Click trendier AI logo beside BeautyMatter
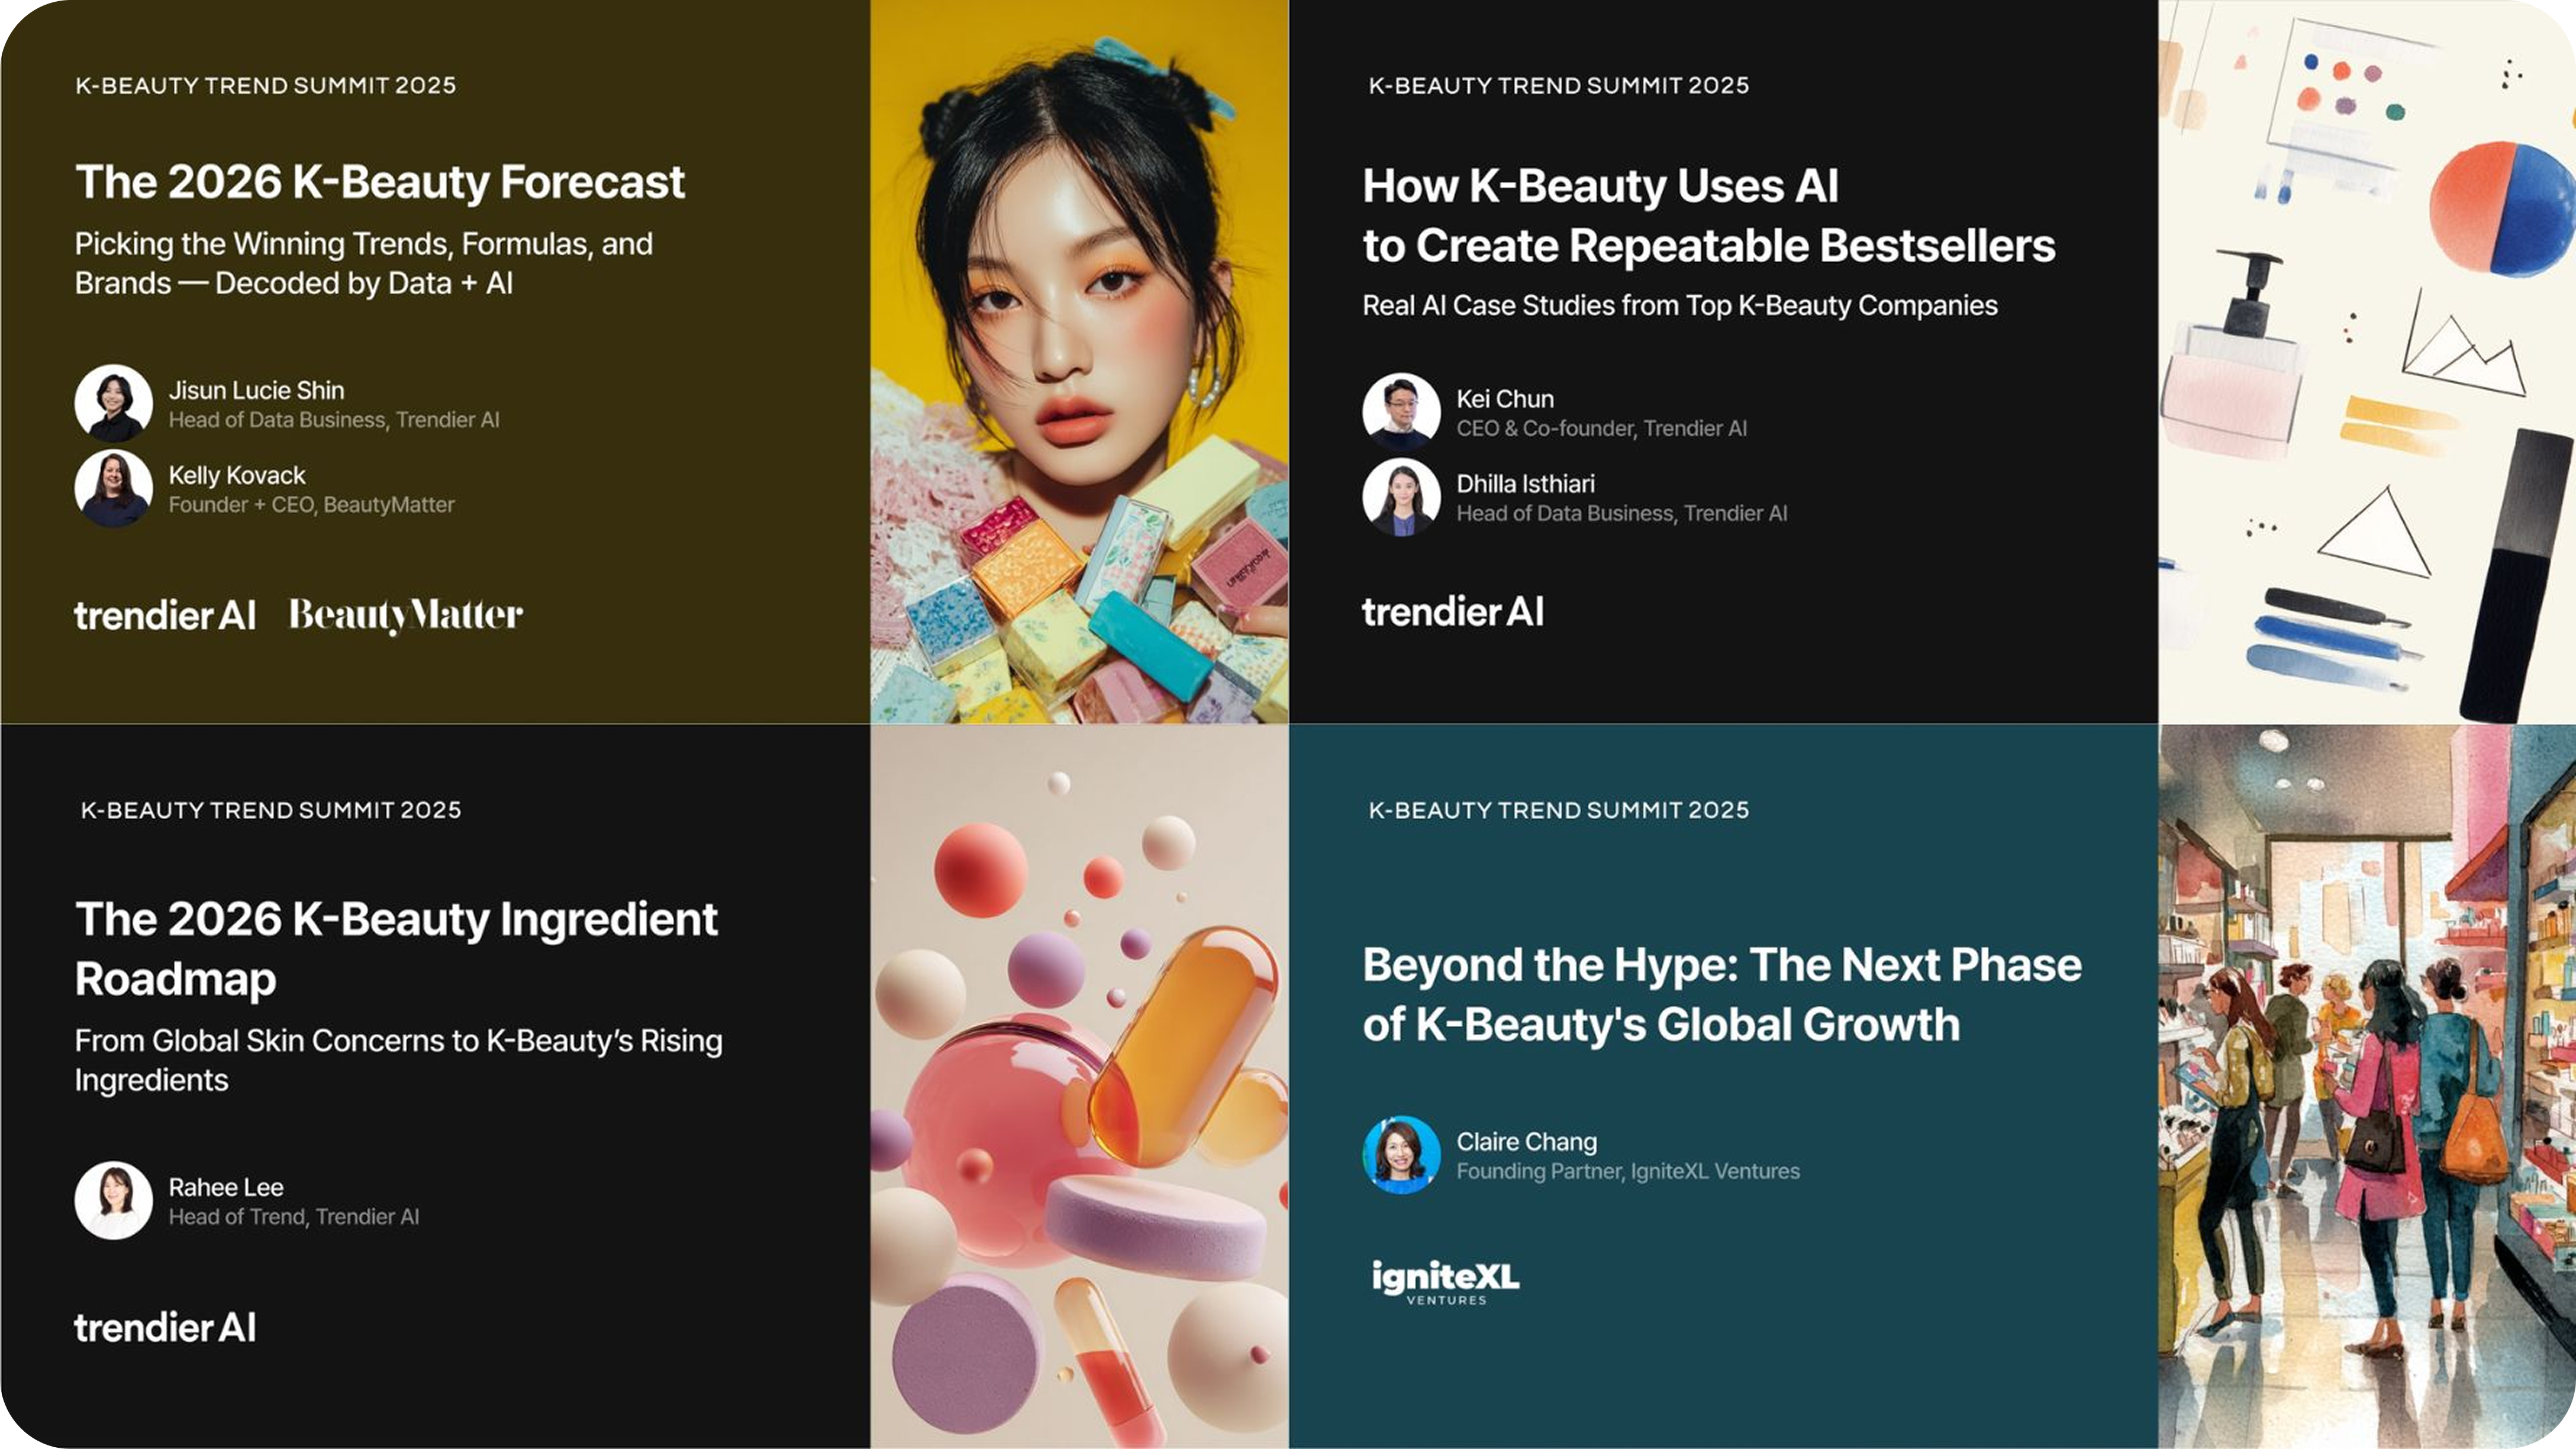 pyautogui.click(x=165, y=615)
